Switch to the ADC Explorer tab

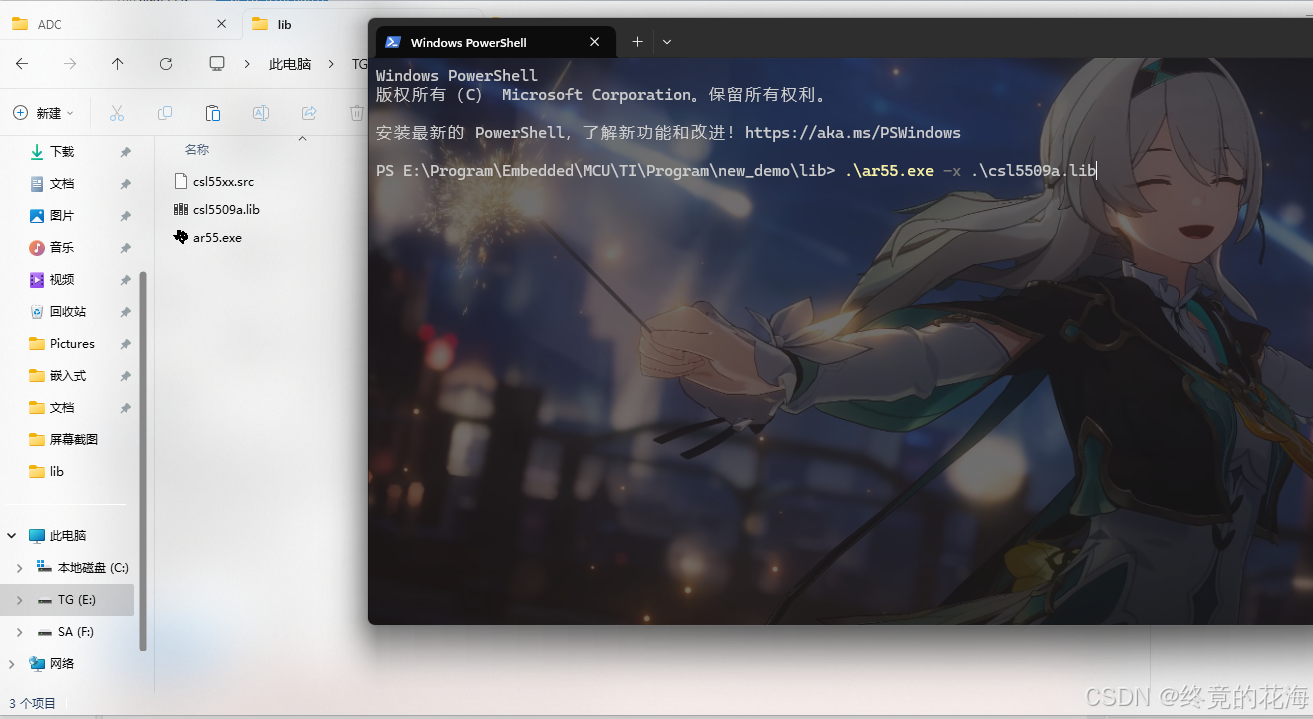click(120, 24)
